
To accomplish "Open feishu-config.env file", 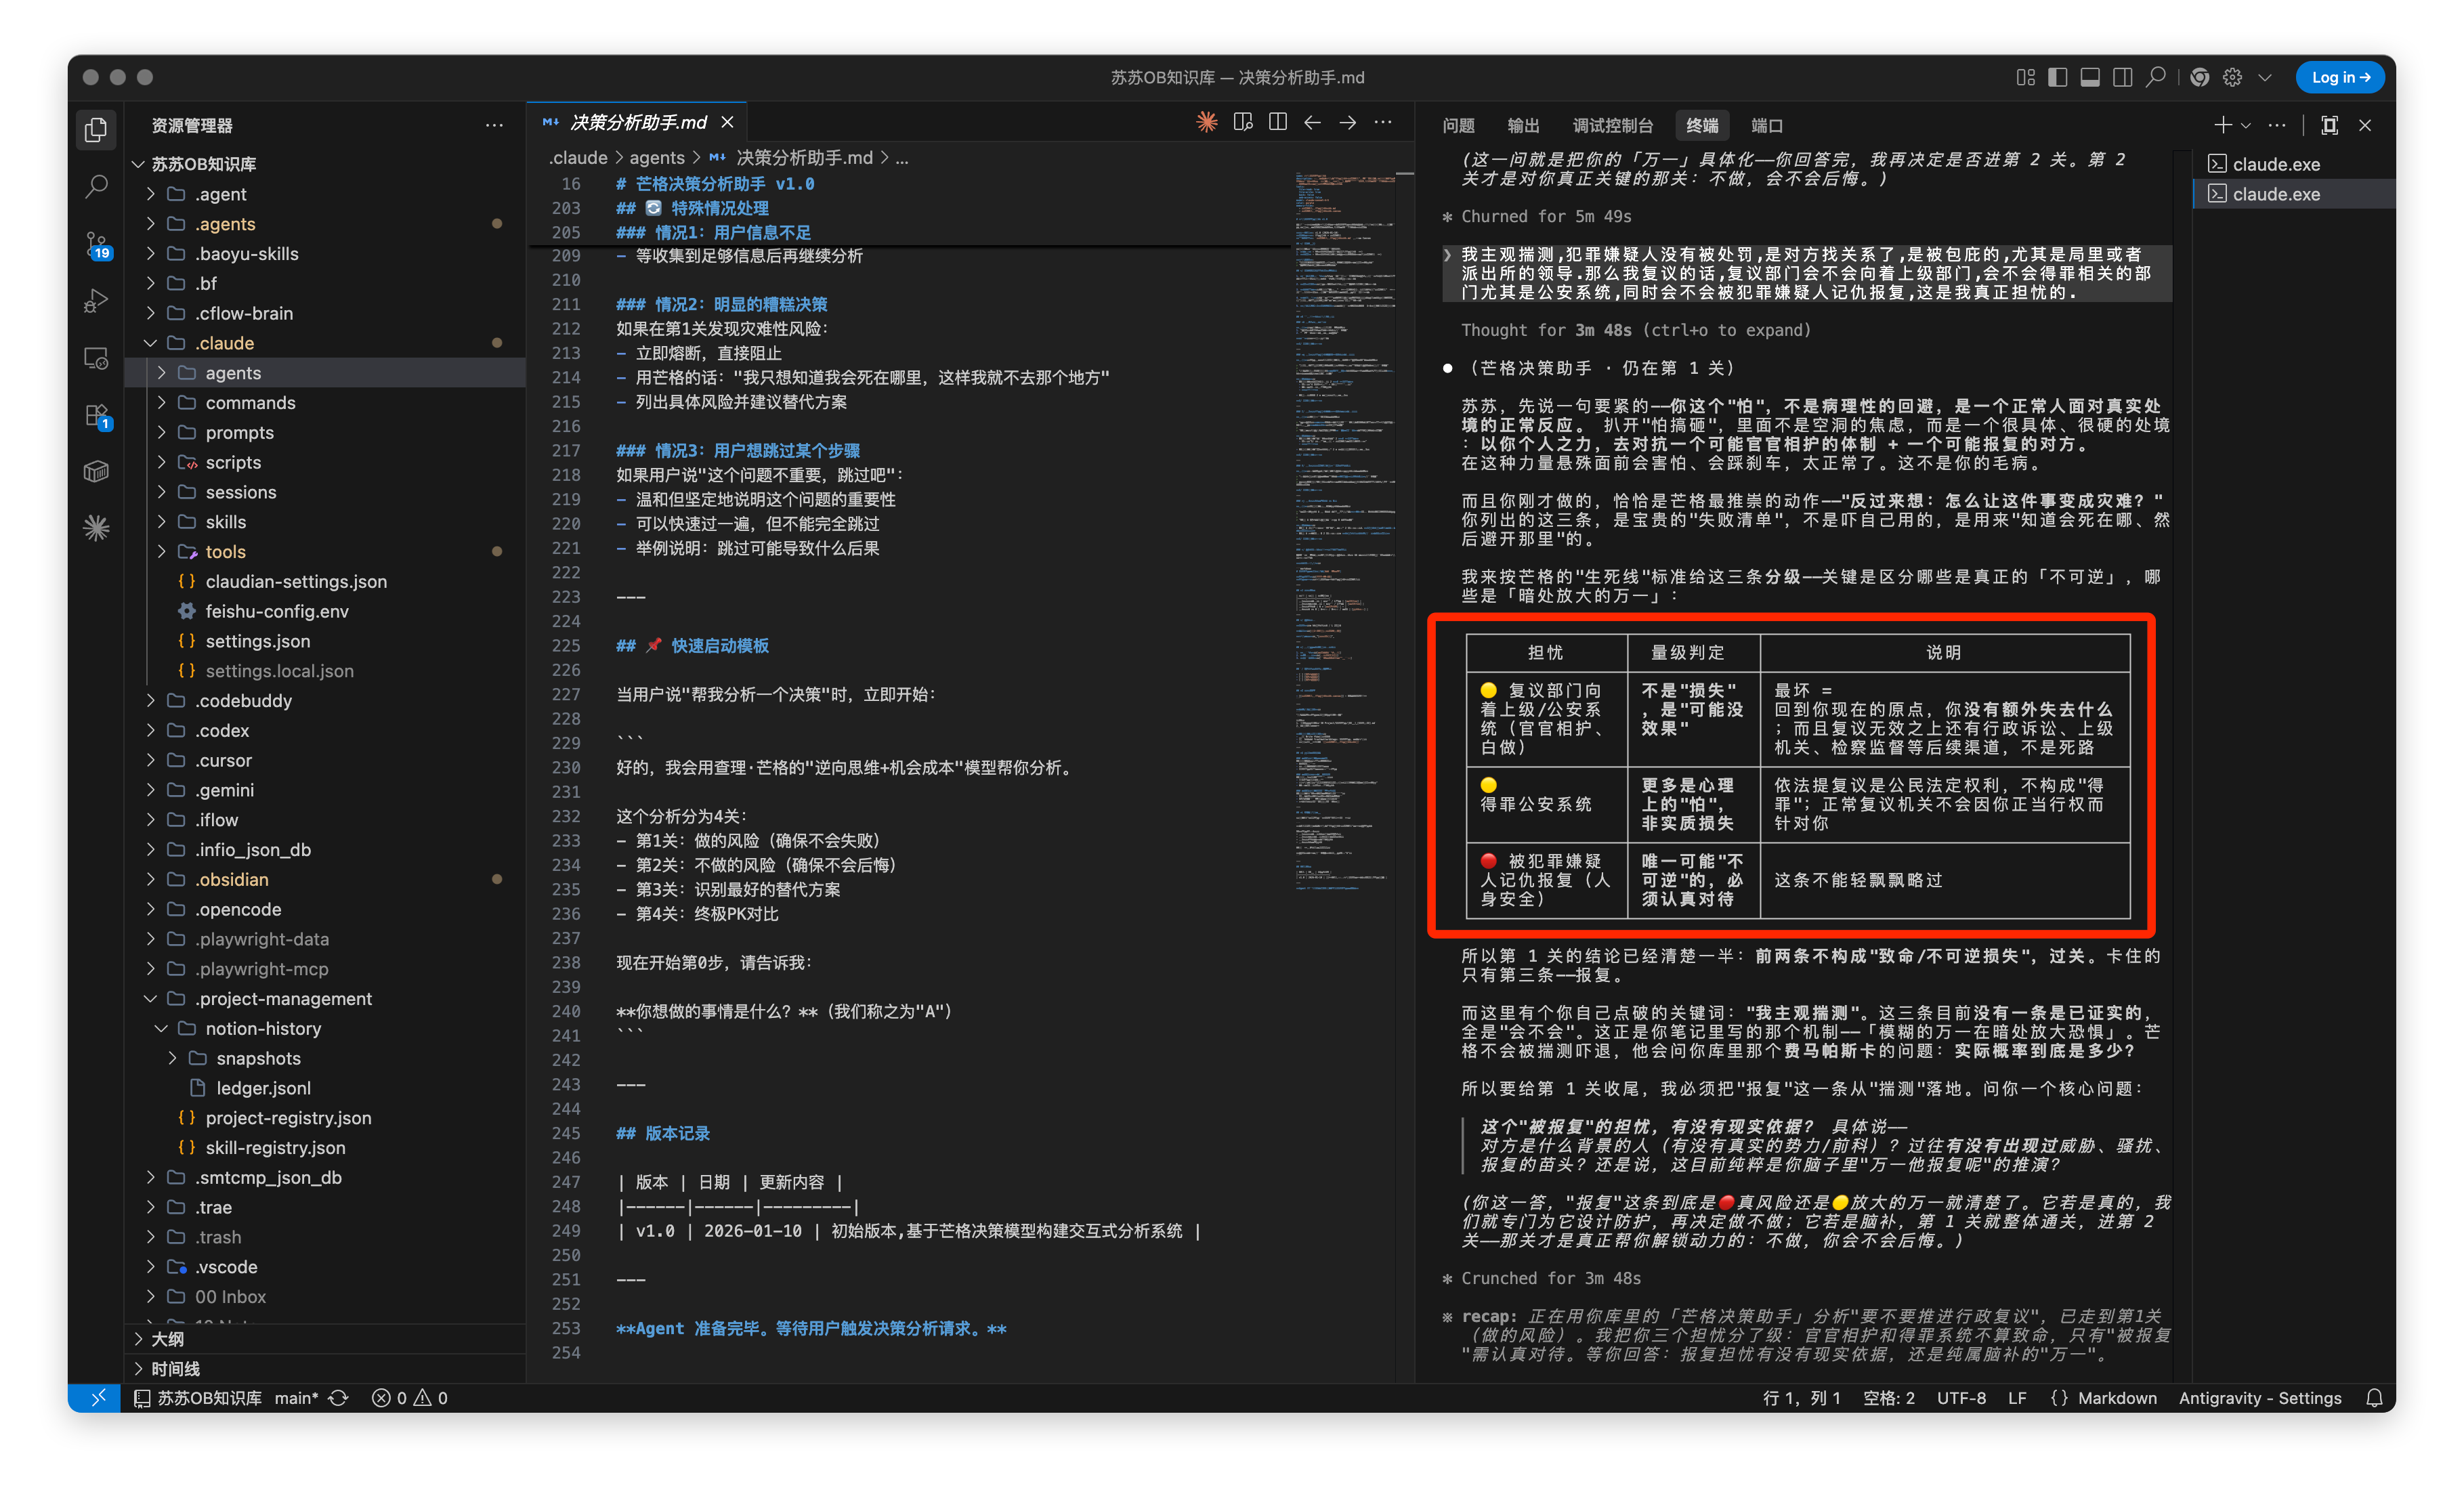I will [277, 611].
